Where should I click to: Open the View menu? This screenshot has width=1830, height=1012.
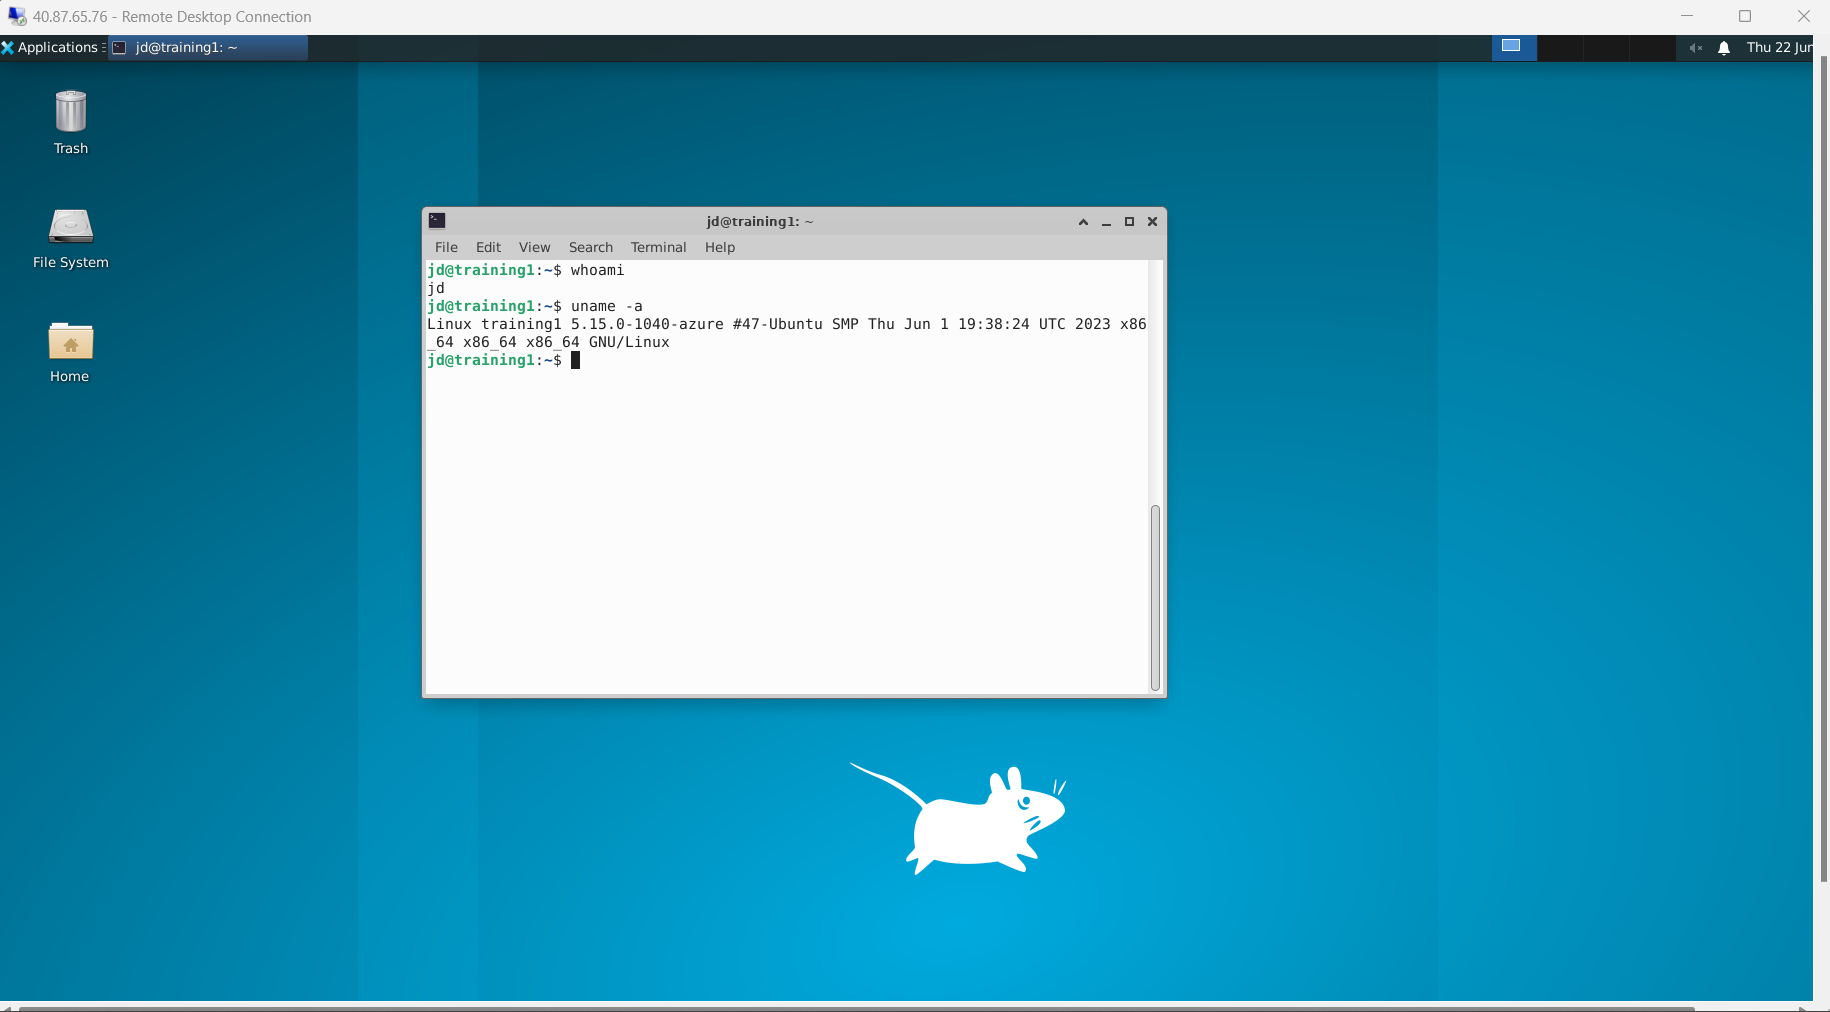pyautogui.click(x=535, y=247)
